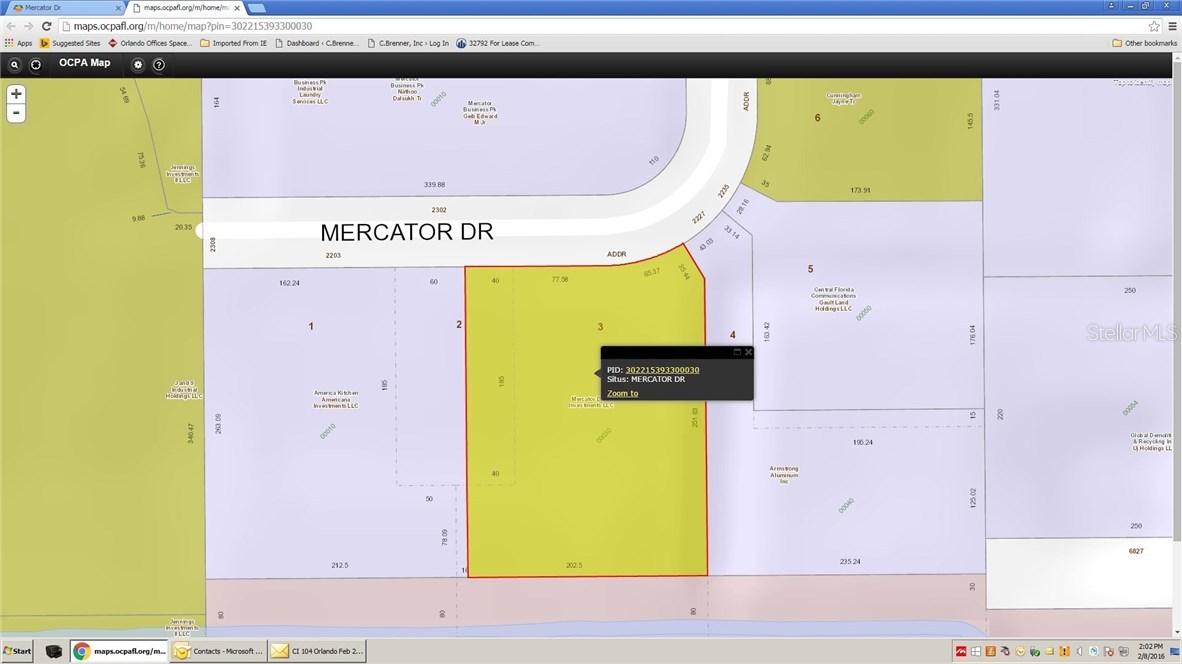Screen dimensions: 1182x664
Task: Click the 'Global Demolit' parcel label
Action: point(1151,442)
